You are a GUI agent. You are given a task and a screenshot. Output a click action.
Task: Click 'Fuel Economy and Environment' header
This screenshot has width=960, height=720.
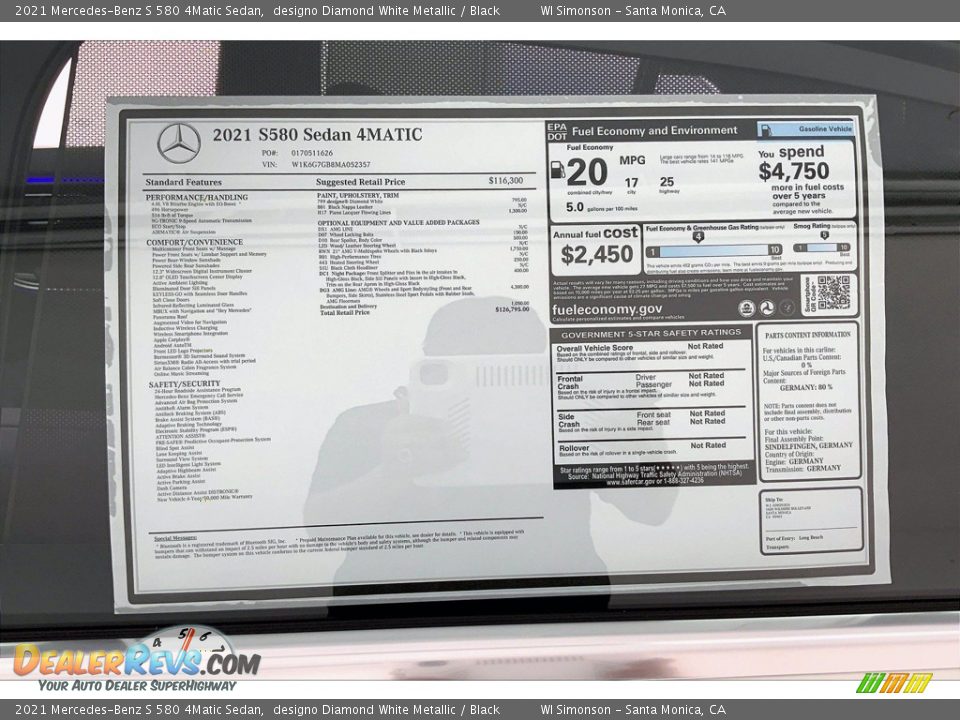tap(654, 130)
